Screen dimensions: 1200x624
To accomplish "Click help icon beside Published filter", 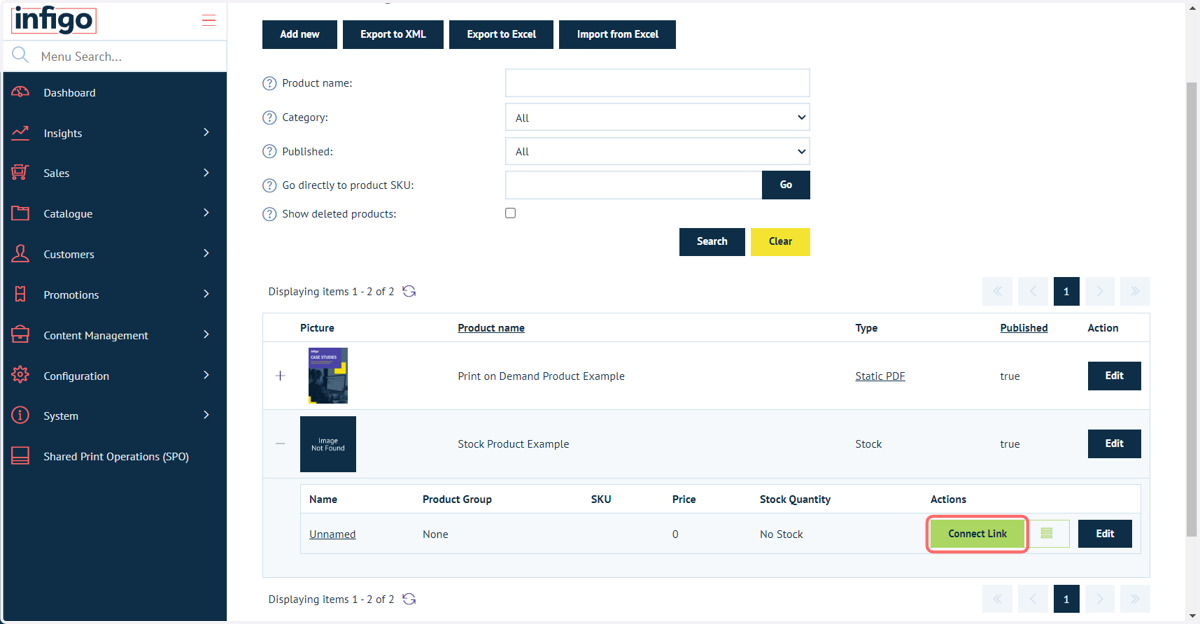I will 269,151.
